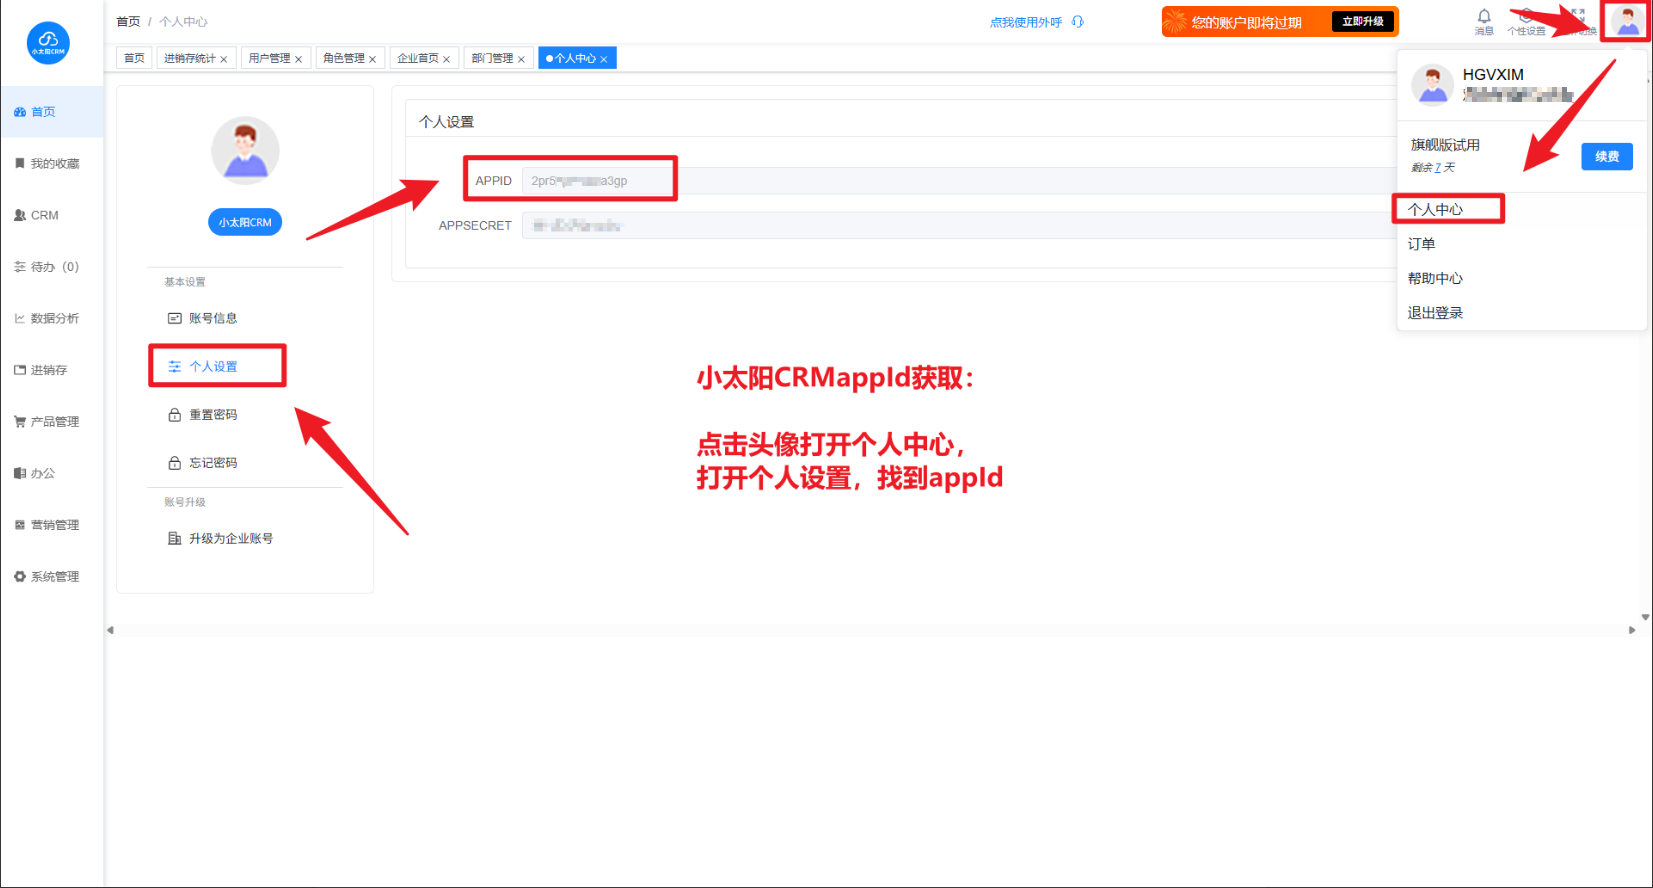
Task: Close the 用户管理 tab
Action: [x=298, y=59]
